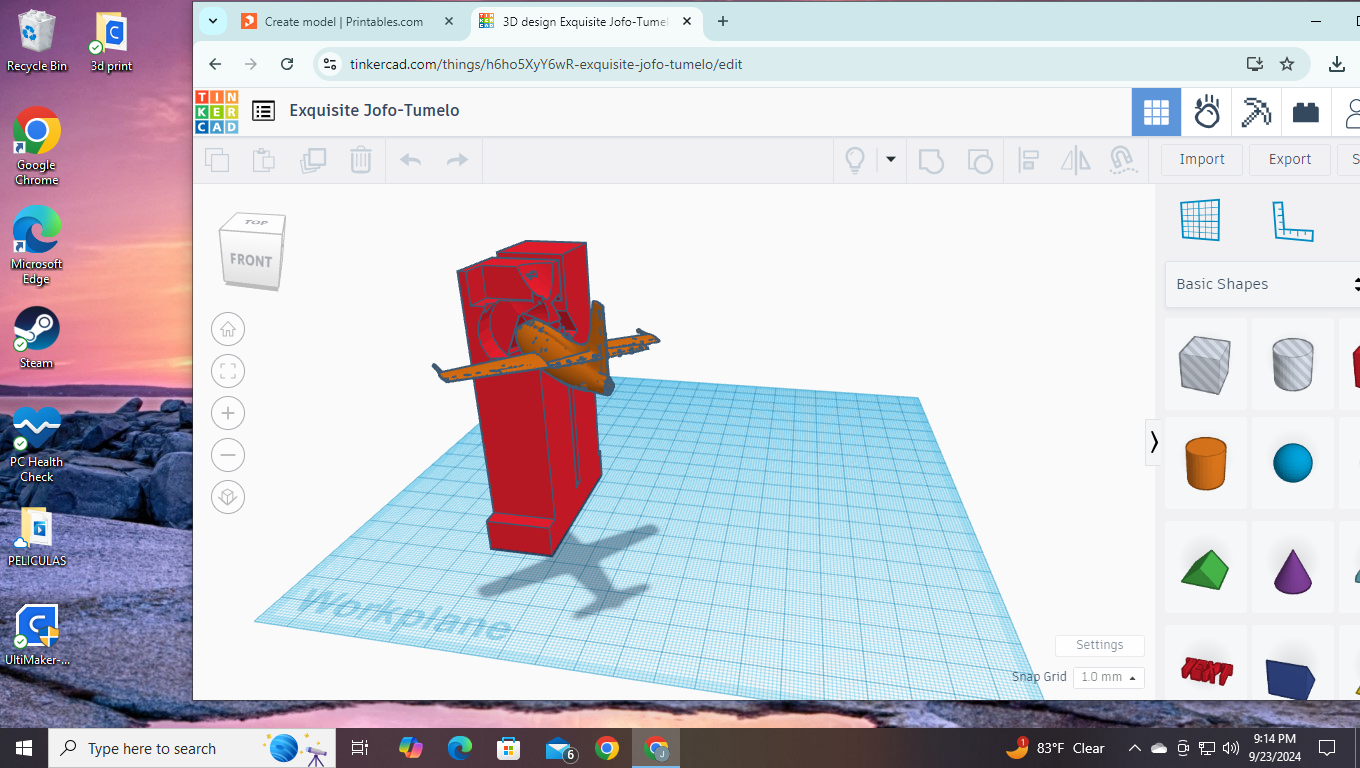Open the Blocks pickaxe mode
1360x768 pixels.
[1256, 112]
